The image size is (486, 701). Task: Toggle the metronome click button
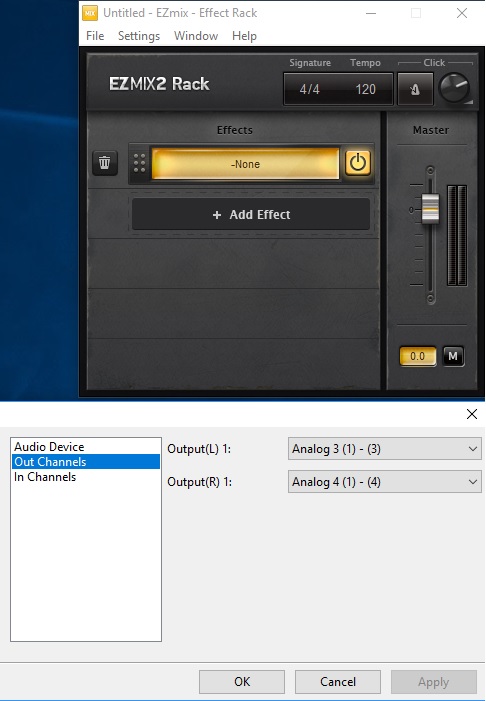pyautogui.click(x=415, y=89)
